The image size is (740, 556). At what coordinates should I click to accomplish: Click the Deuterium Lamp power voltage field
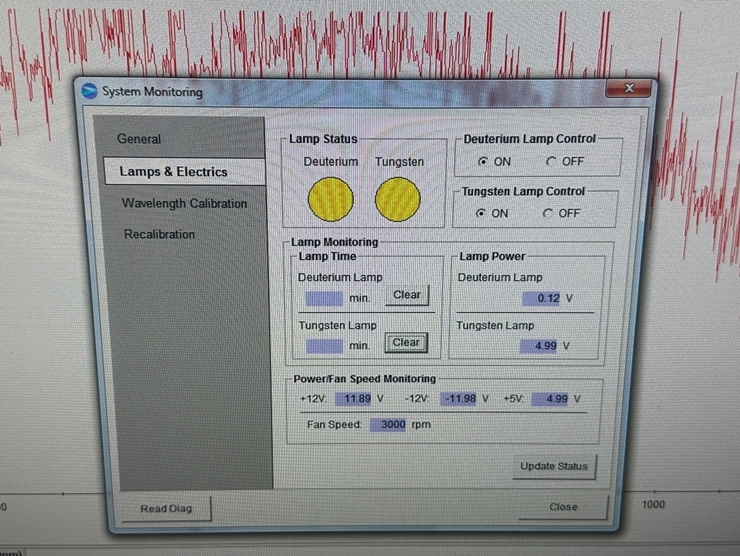click(541, 298)
